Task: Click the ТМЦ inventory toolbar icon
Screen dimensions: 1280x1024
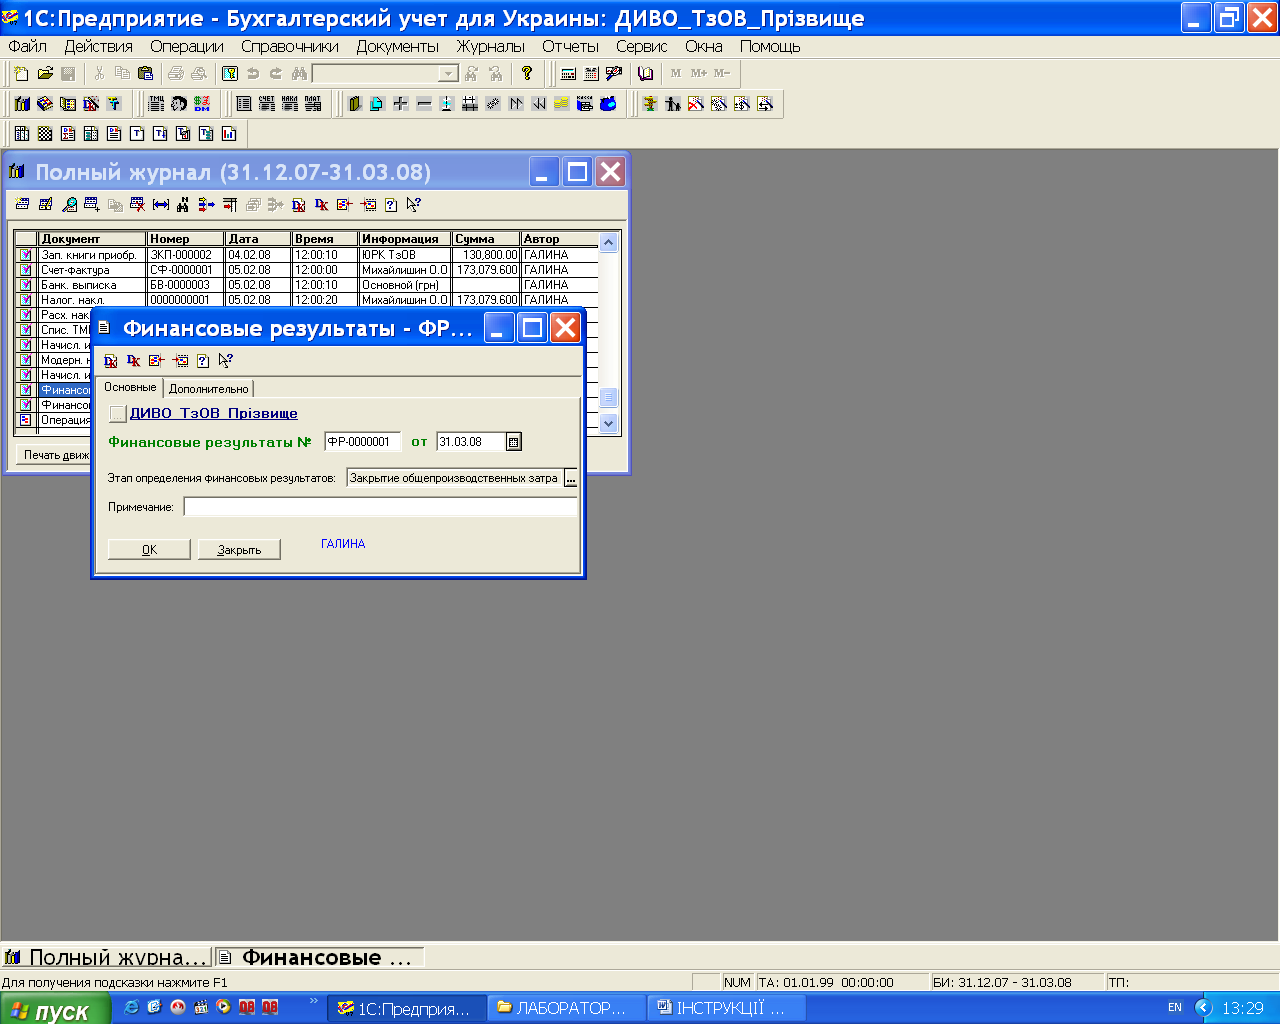Action: [x=157, y=103]
